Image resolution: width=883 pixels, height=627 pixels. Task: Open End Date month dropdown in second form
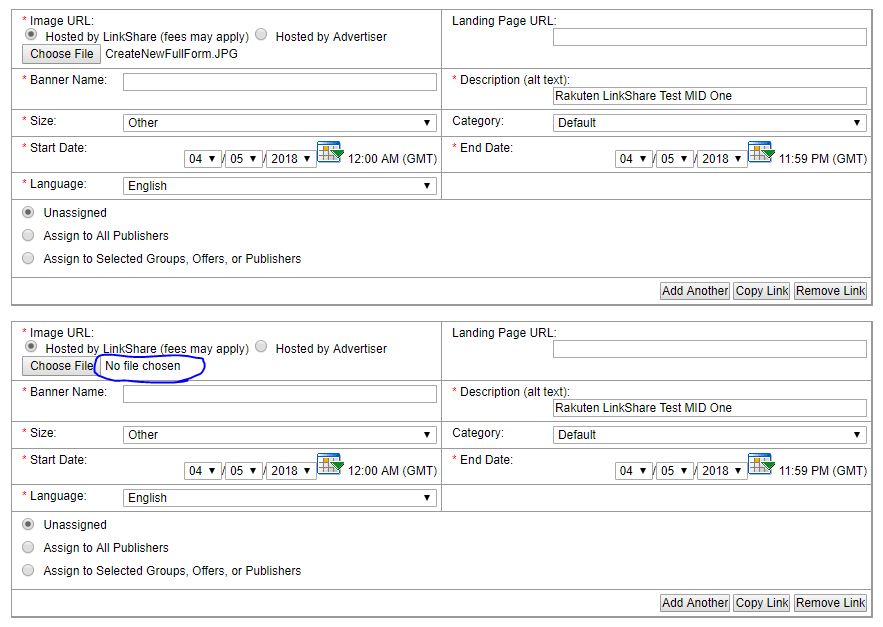pyautogui.click(x=633, y=471)
